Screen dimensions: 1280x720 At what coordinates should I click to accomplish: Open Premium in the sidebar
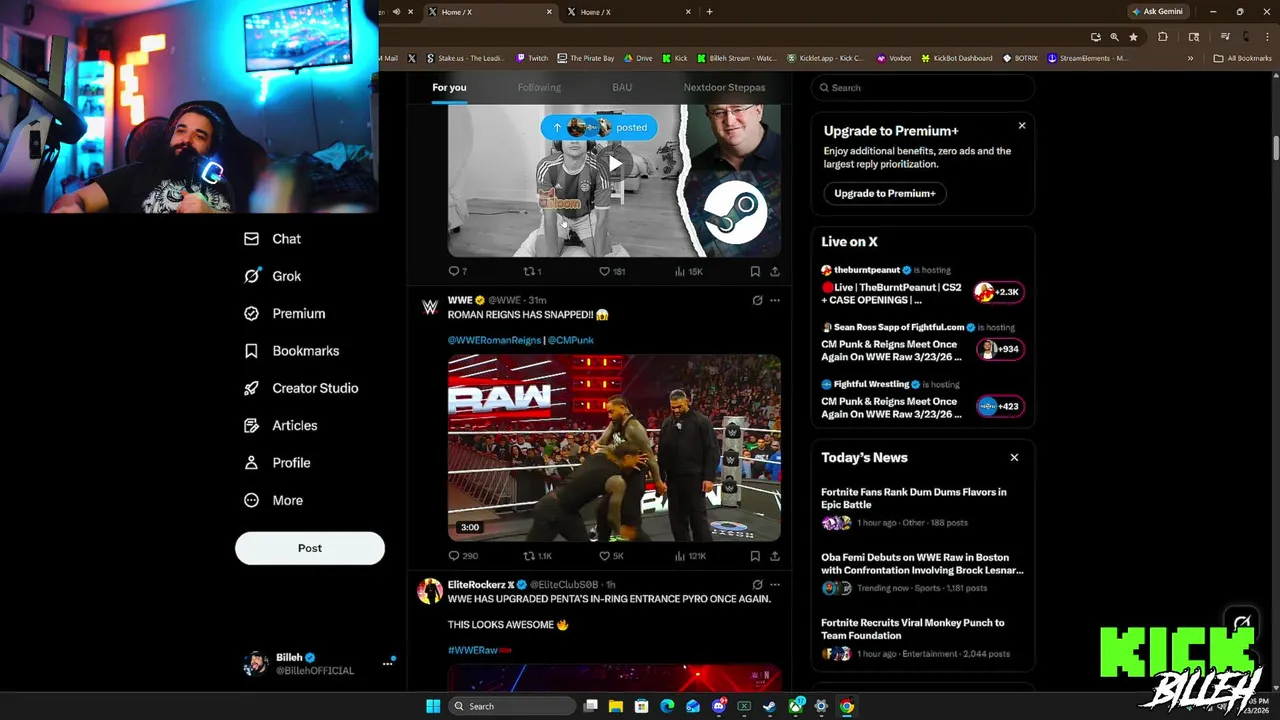(x=284, y=313)
